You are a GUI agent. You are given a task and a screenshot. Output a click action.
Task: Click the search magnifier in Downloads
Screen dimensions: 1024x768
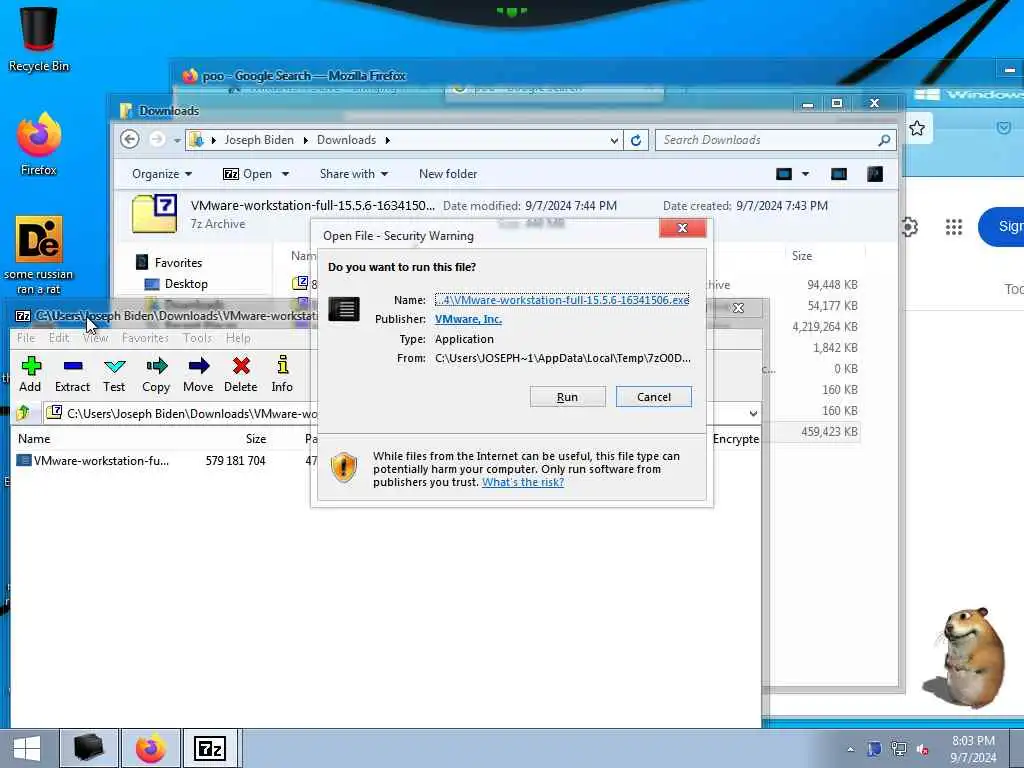click(884, 140)
